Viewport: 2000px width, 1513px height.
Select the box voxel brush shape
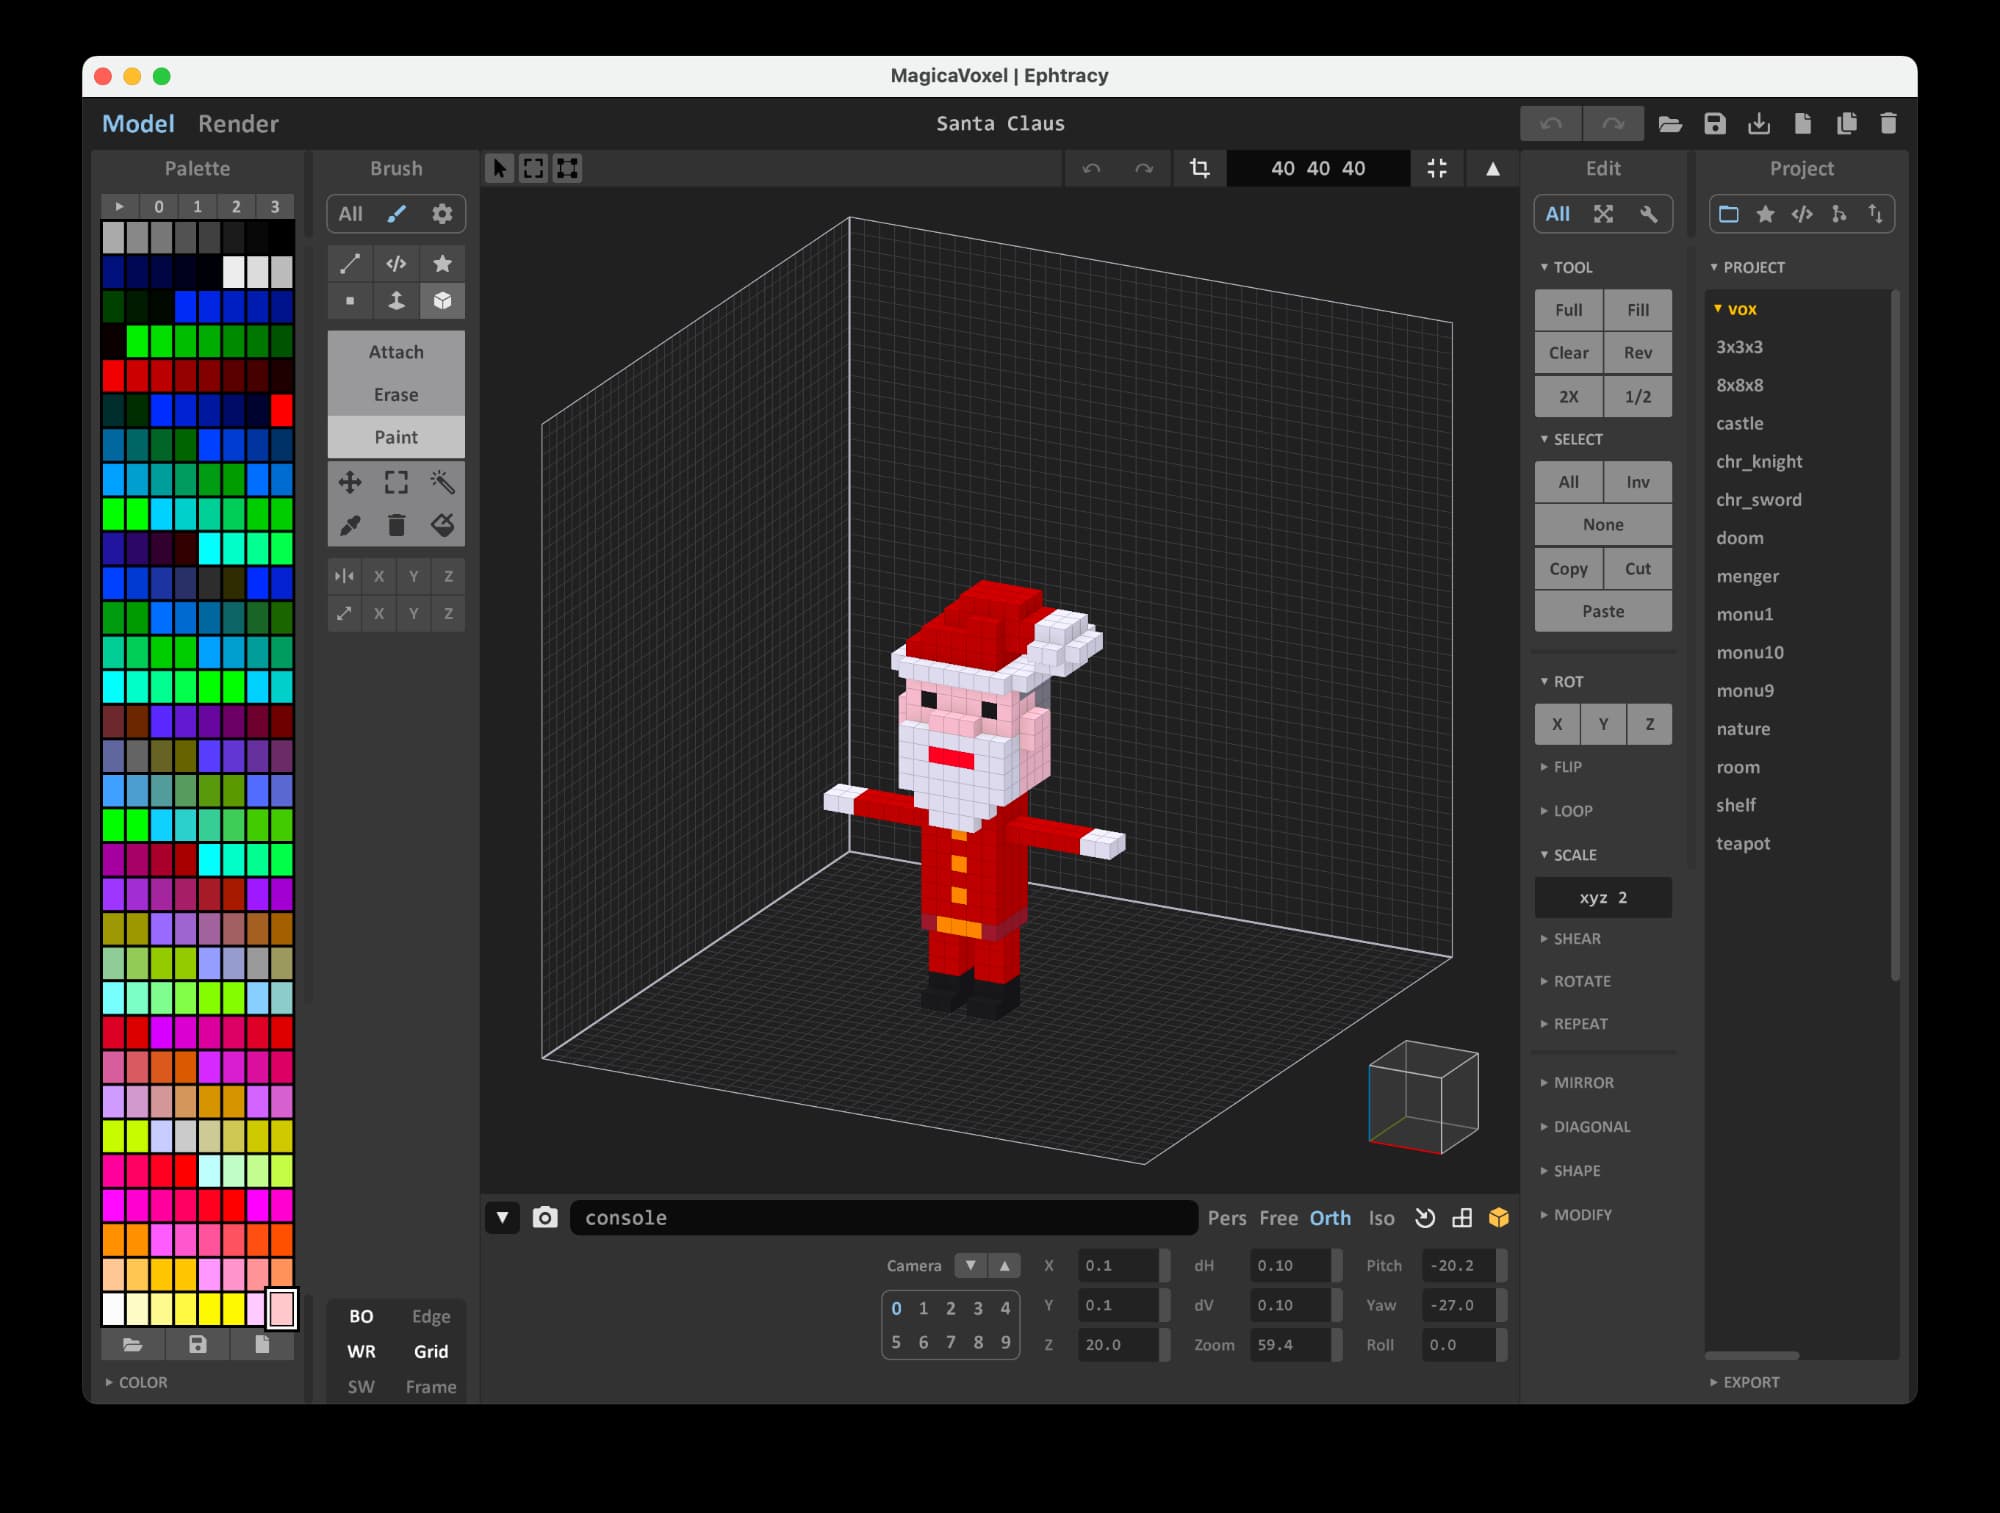pyautogui.click(x=442, y=301)
